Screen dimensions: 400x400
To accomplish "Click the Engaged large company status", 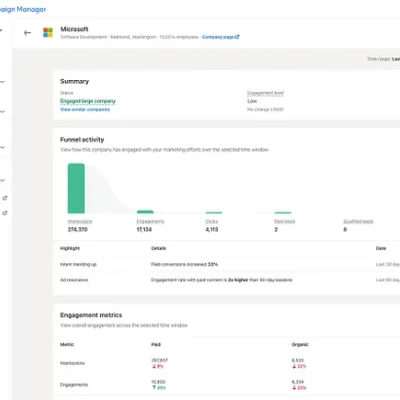I will click(x=88, y=101).
